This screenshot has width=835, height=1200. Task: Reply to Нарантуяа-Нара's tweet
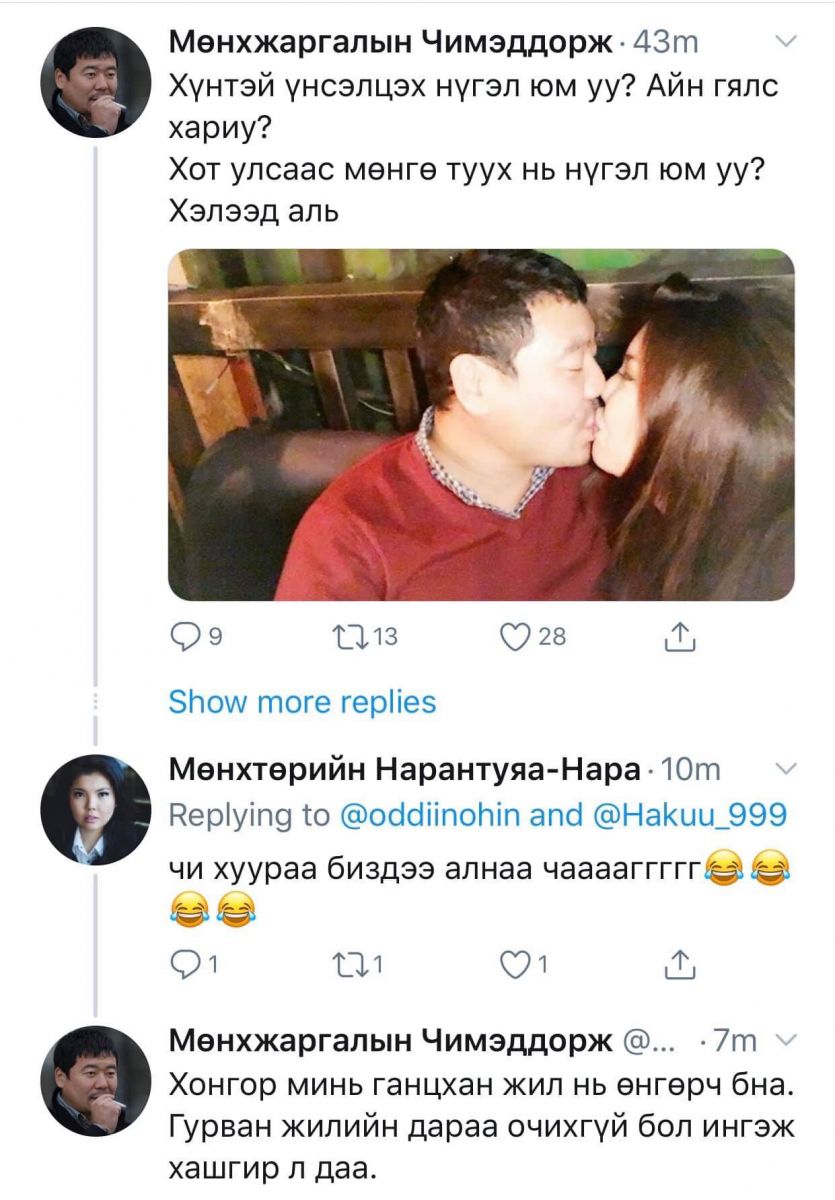187,965
